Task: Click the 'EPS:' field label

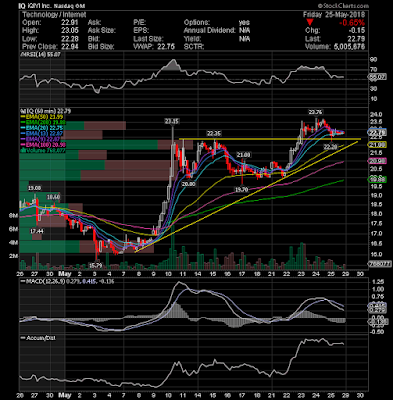Action: (140, 31)
